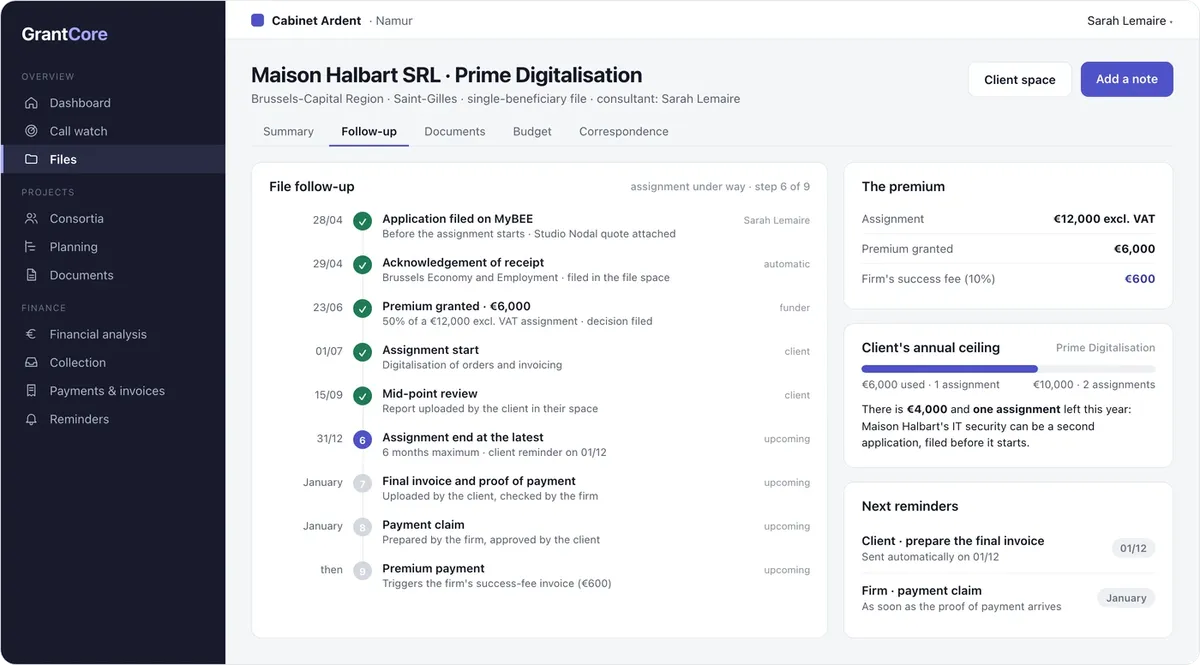Image resolution: width=1200 pixels, height=665 pixels.
Task: Click the €6,000 value beside Premium granted
Action: point(1135,249)
